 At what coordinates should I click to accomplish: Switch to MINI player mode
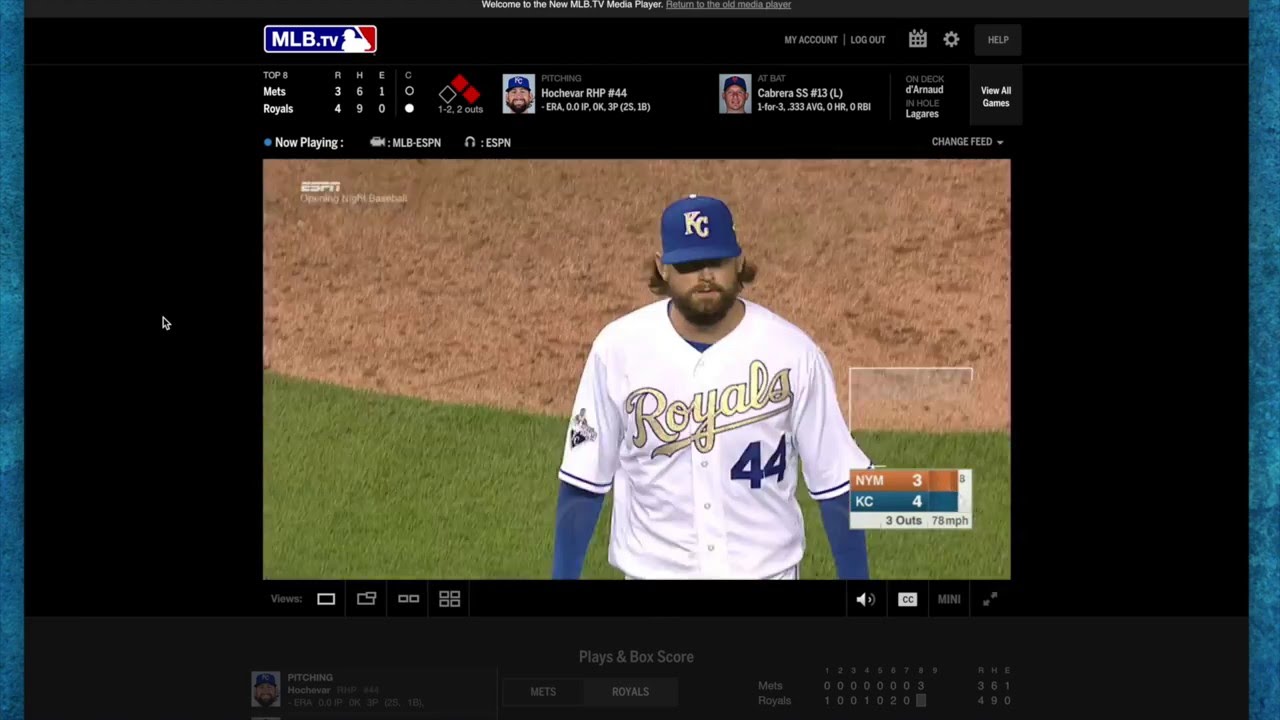pyautogui.click(x=949, y=600)
